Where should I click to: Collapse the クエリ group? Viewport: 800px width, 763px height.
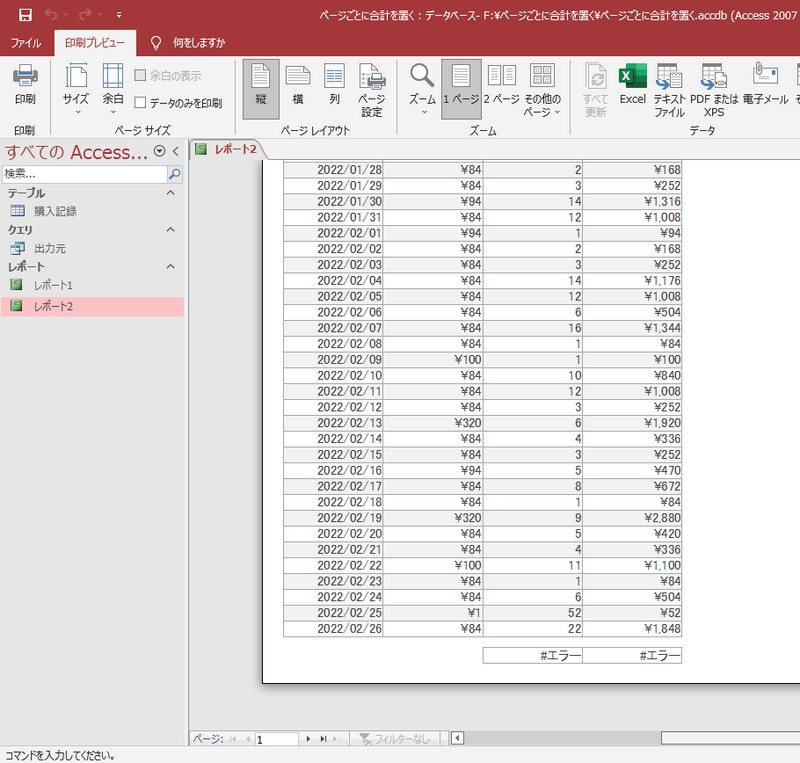[171, 230]
